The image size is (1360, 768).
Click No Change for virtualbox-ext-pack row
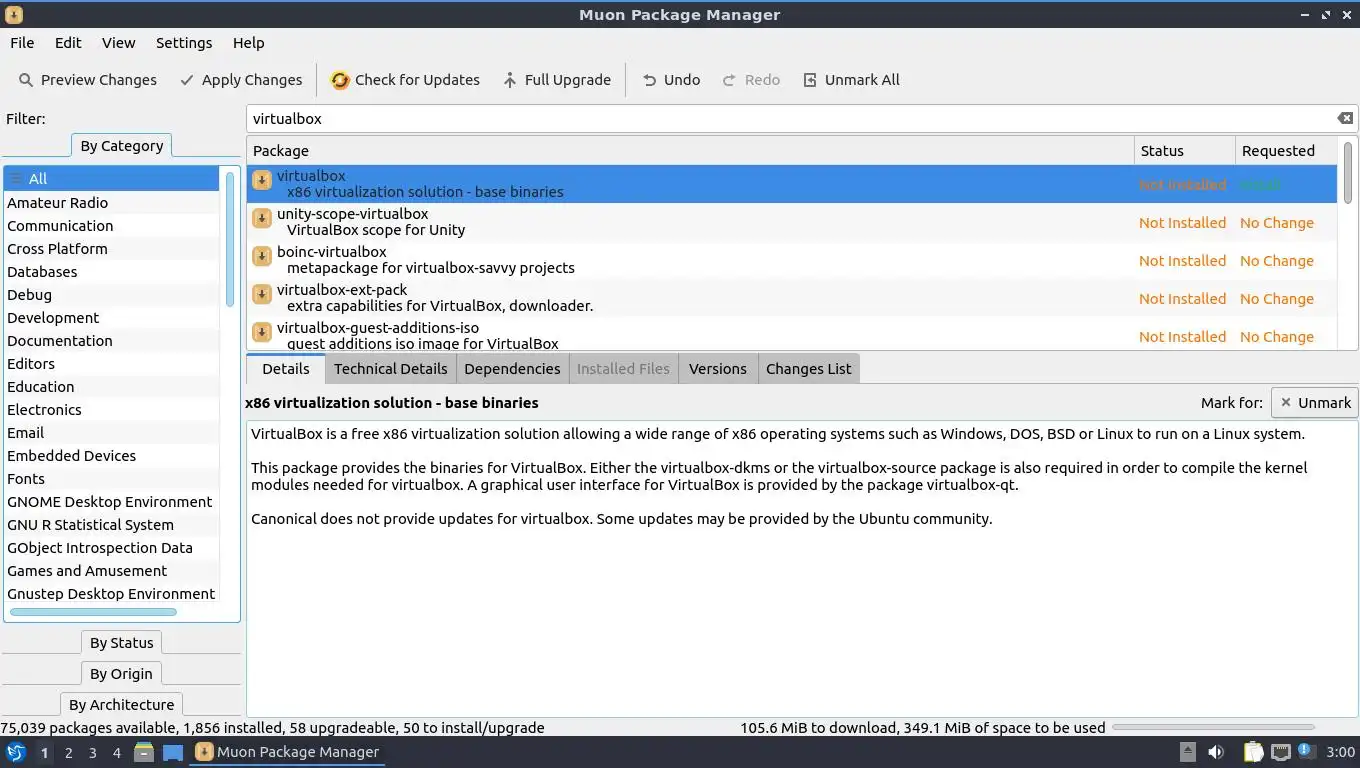pyautogui.click(x=1276, y=299)
